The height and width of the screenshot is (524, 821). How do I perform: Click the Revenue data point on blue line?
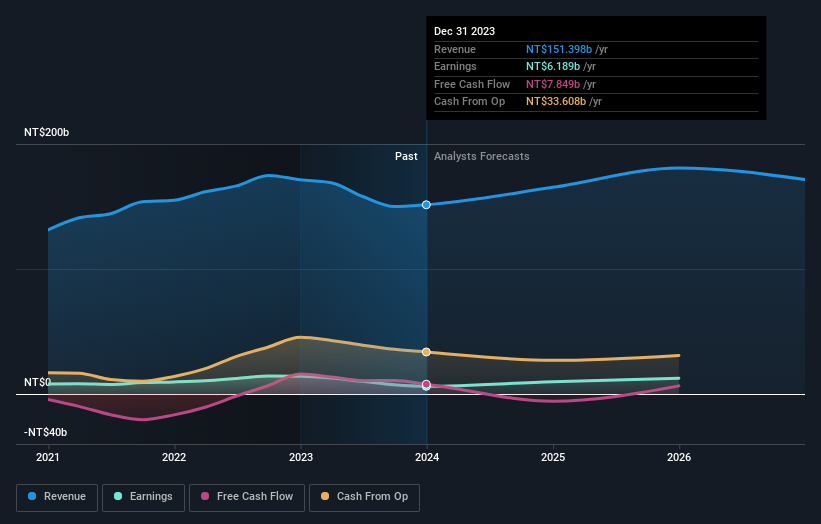point(426,205)
